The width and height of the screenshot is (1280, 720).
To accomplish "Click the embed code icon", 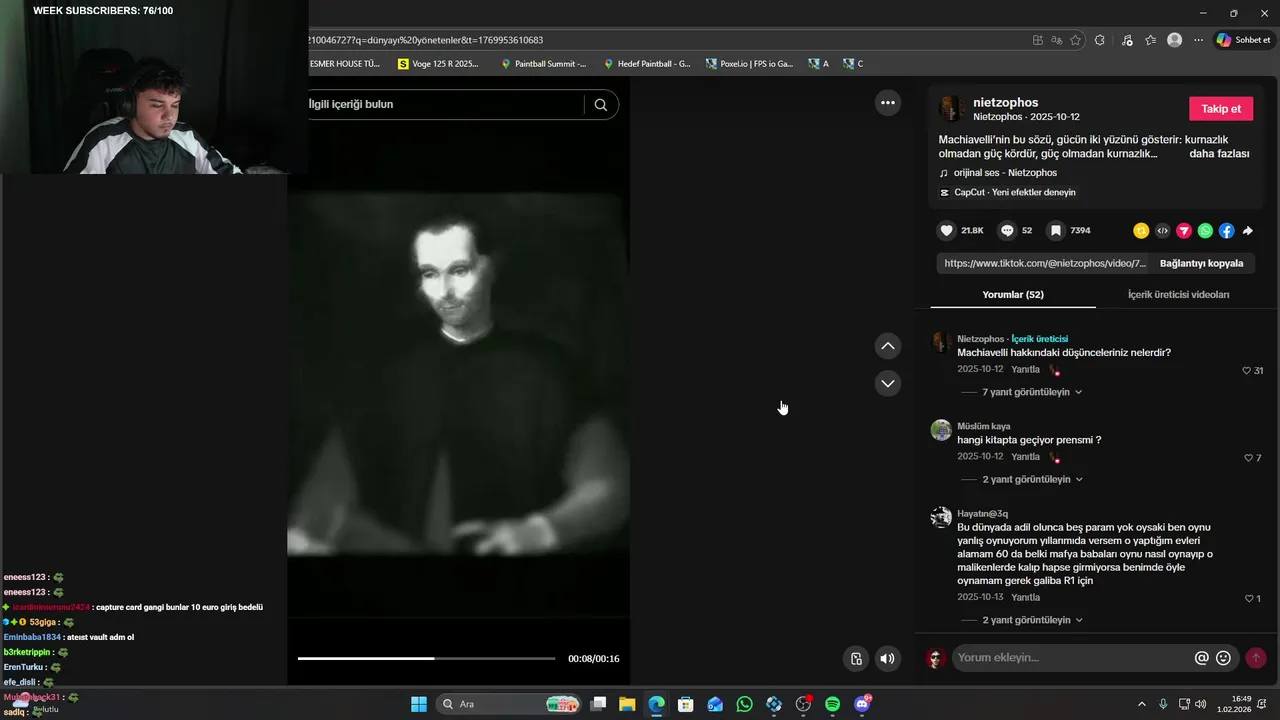I will point(1162,231).
